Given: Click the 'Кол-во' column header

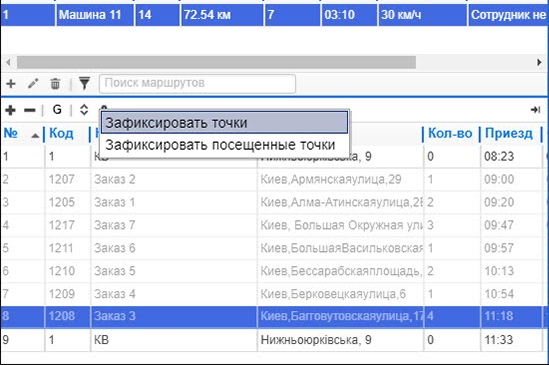Looking at the screenshot, I should (451, 133).
